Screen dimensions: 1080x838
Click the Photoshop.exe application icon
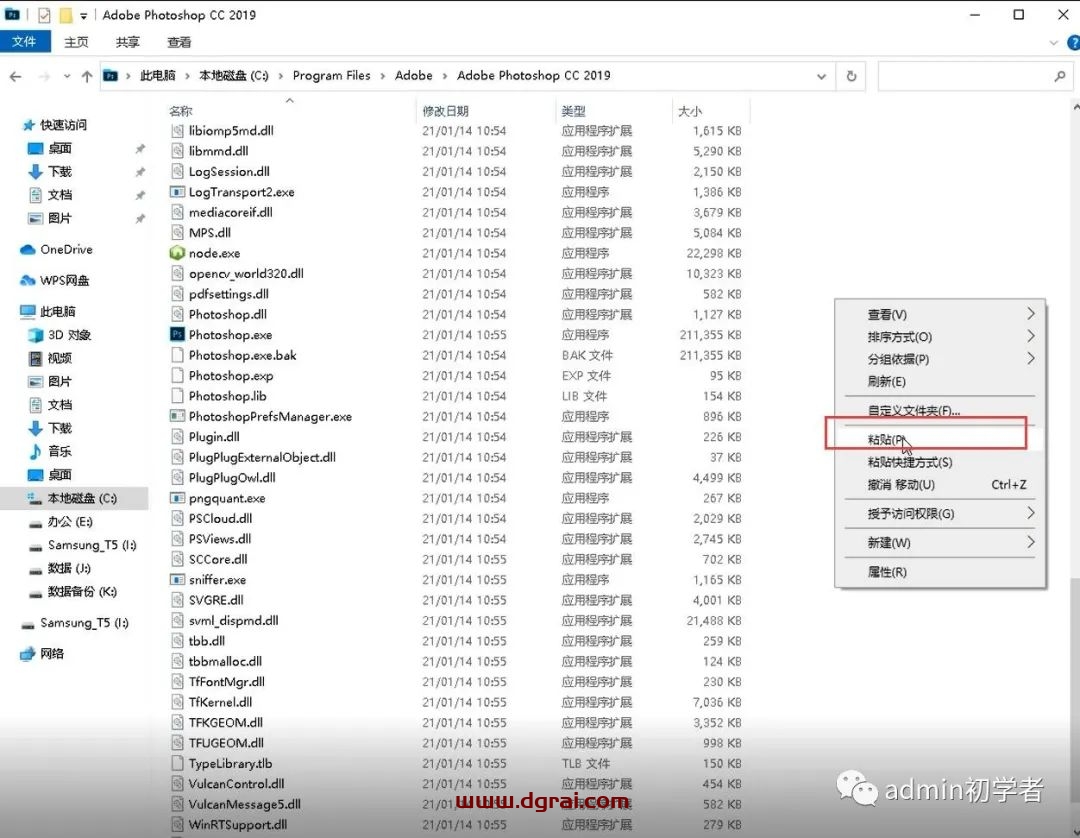[177, 335]
